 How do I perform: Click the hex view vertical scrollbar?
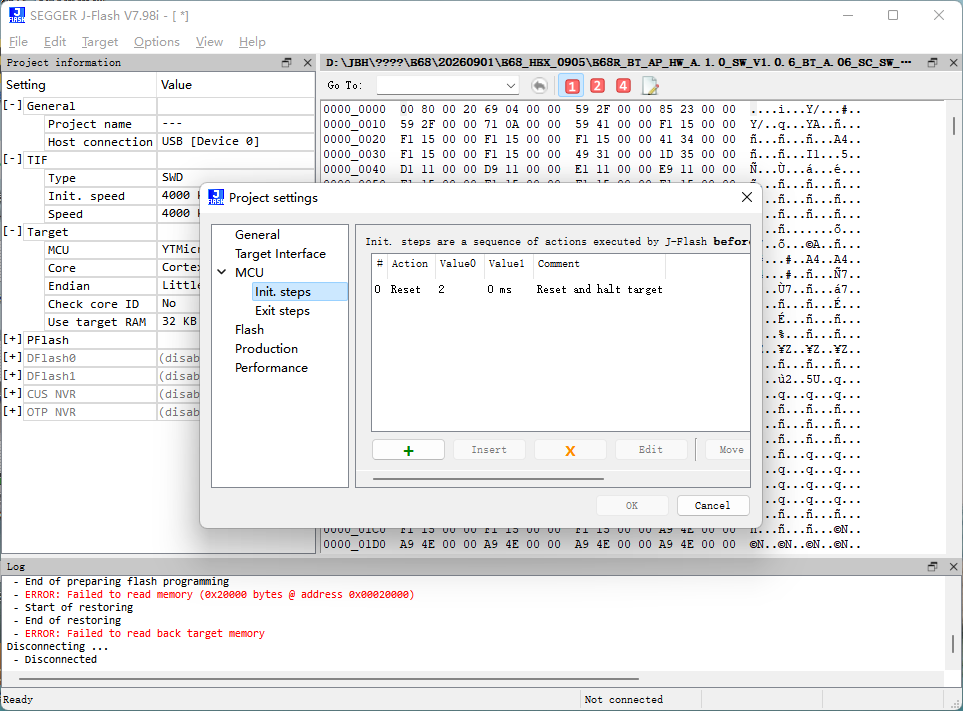click(x=953, y=126)
